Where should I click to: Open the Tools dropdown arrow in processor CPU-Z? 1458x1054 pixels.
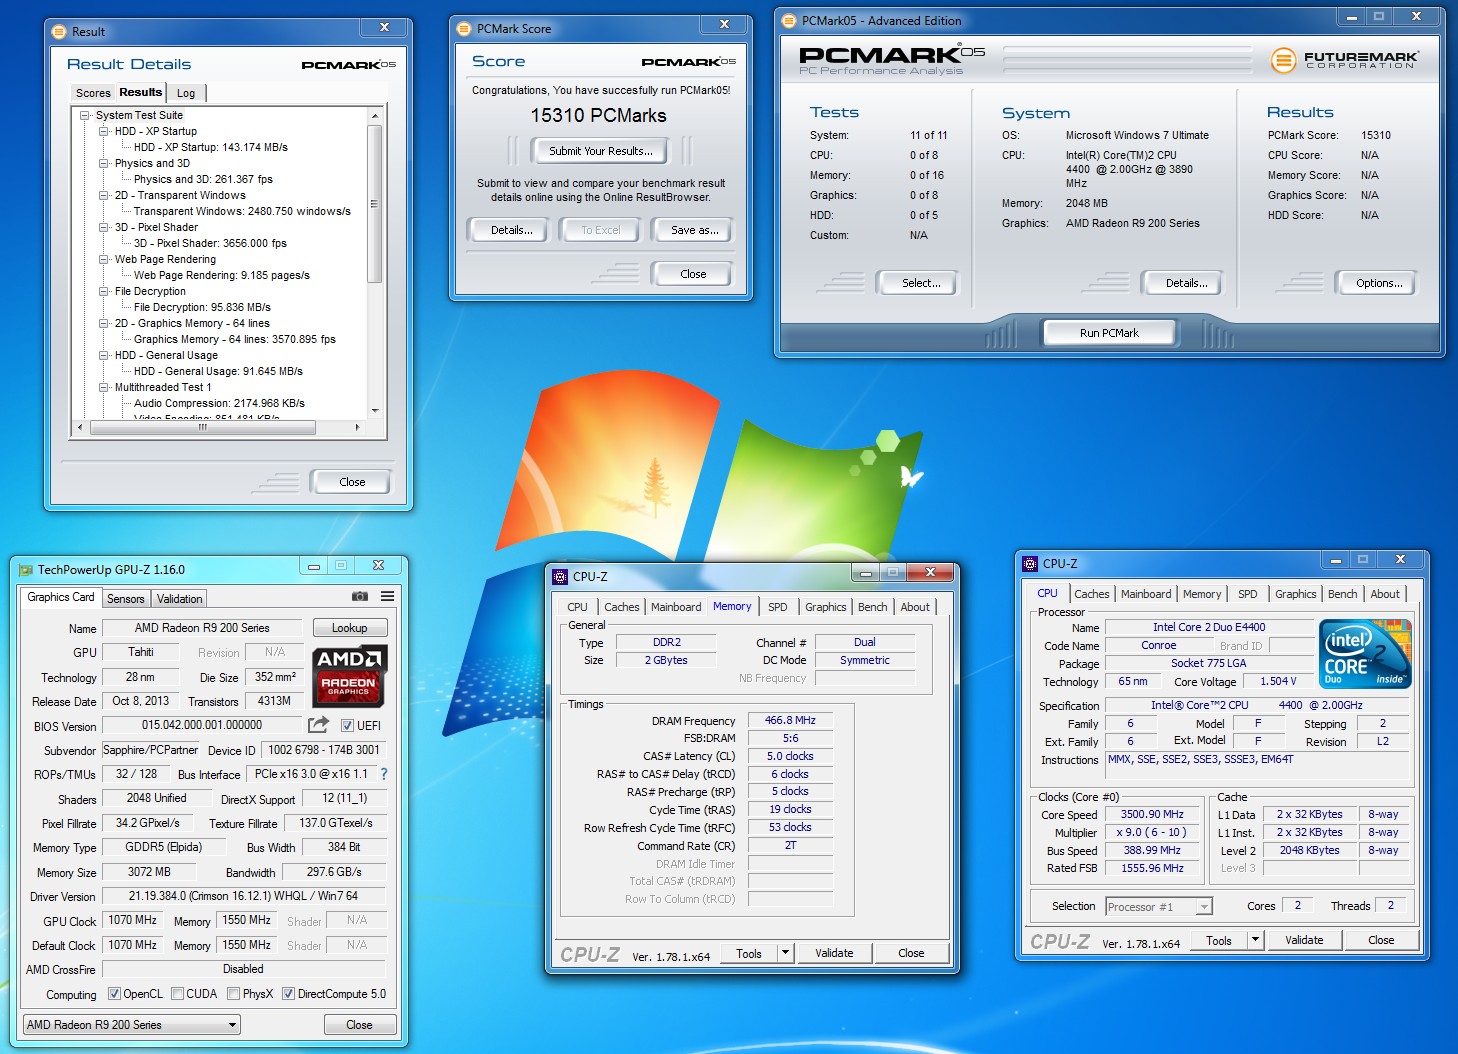pos(1256,940)
